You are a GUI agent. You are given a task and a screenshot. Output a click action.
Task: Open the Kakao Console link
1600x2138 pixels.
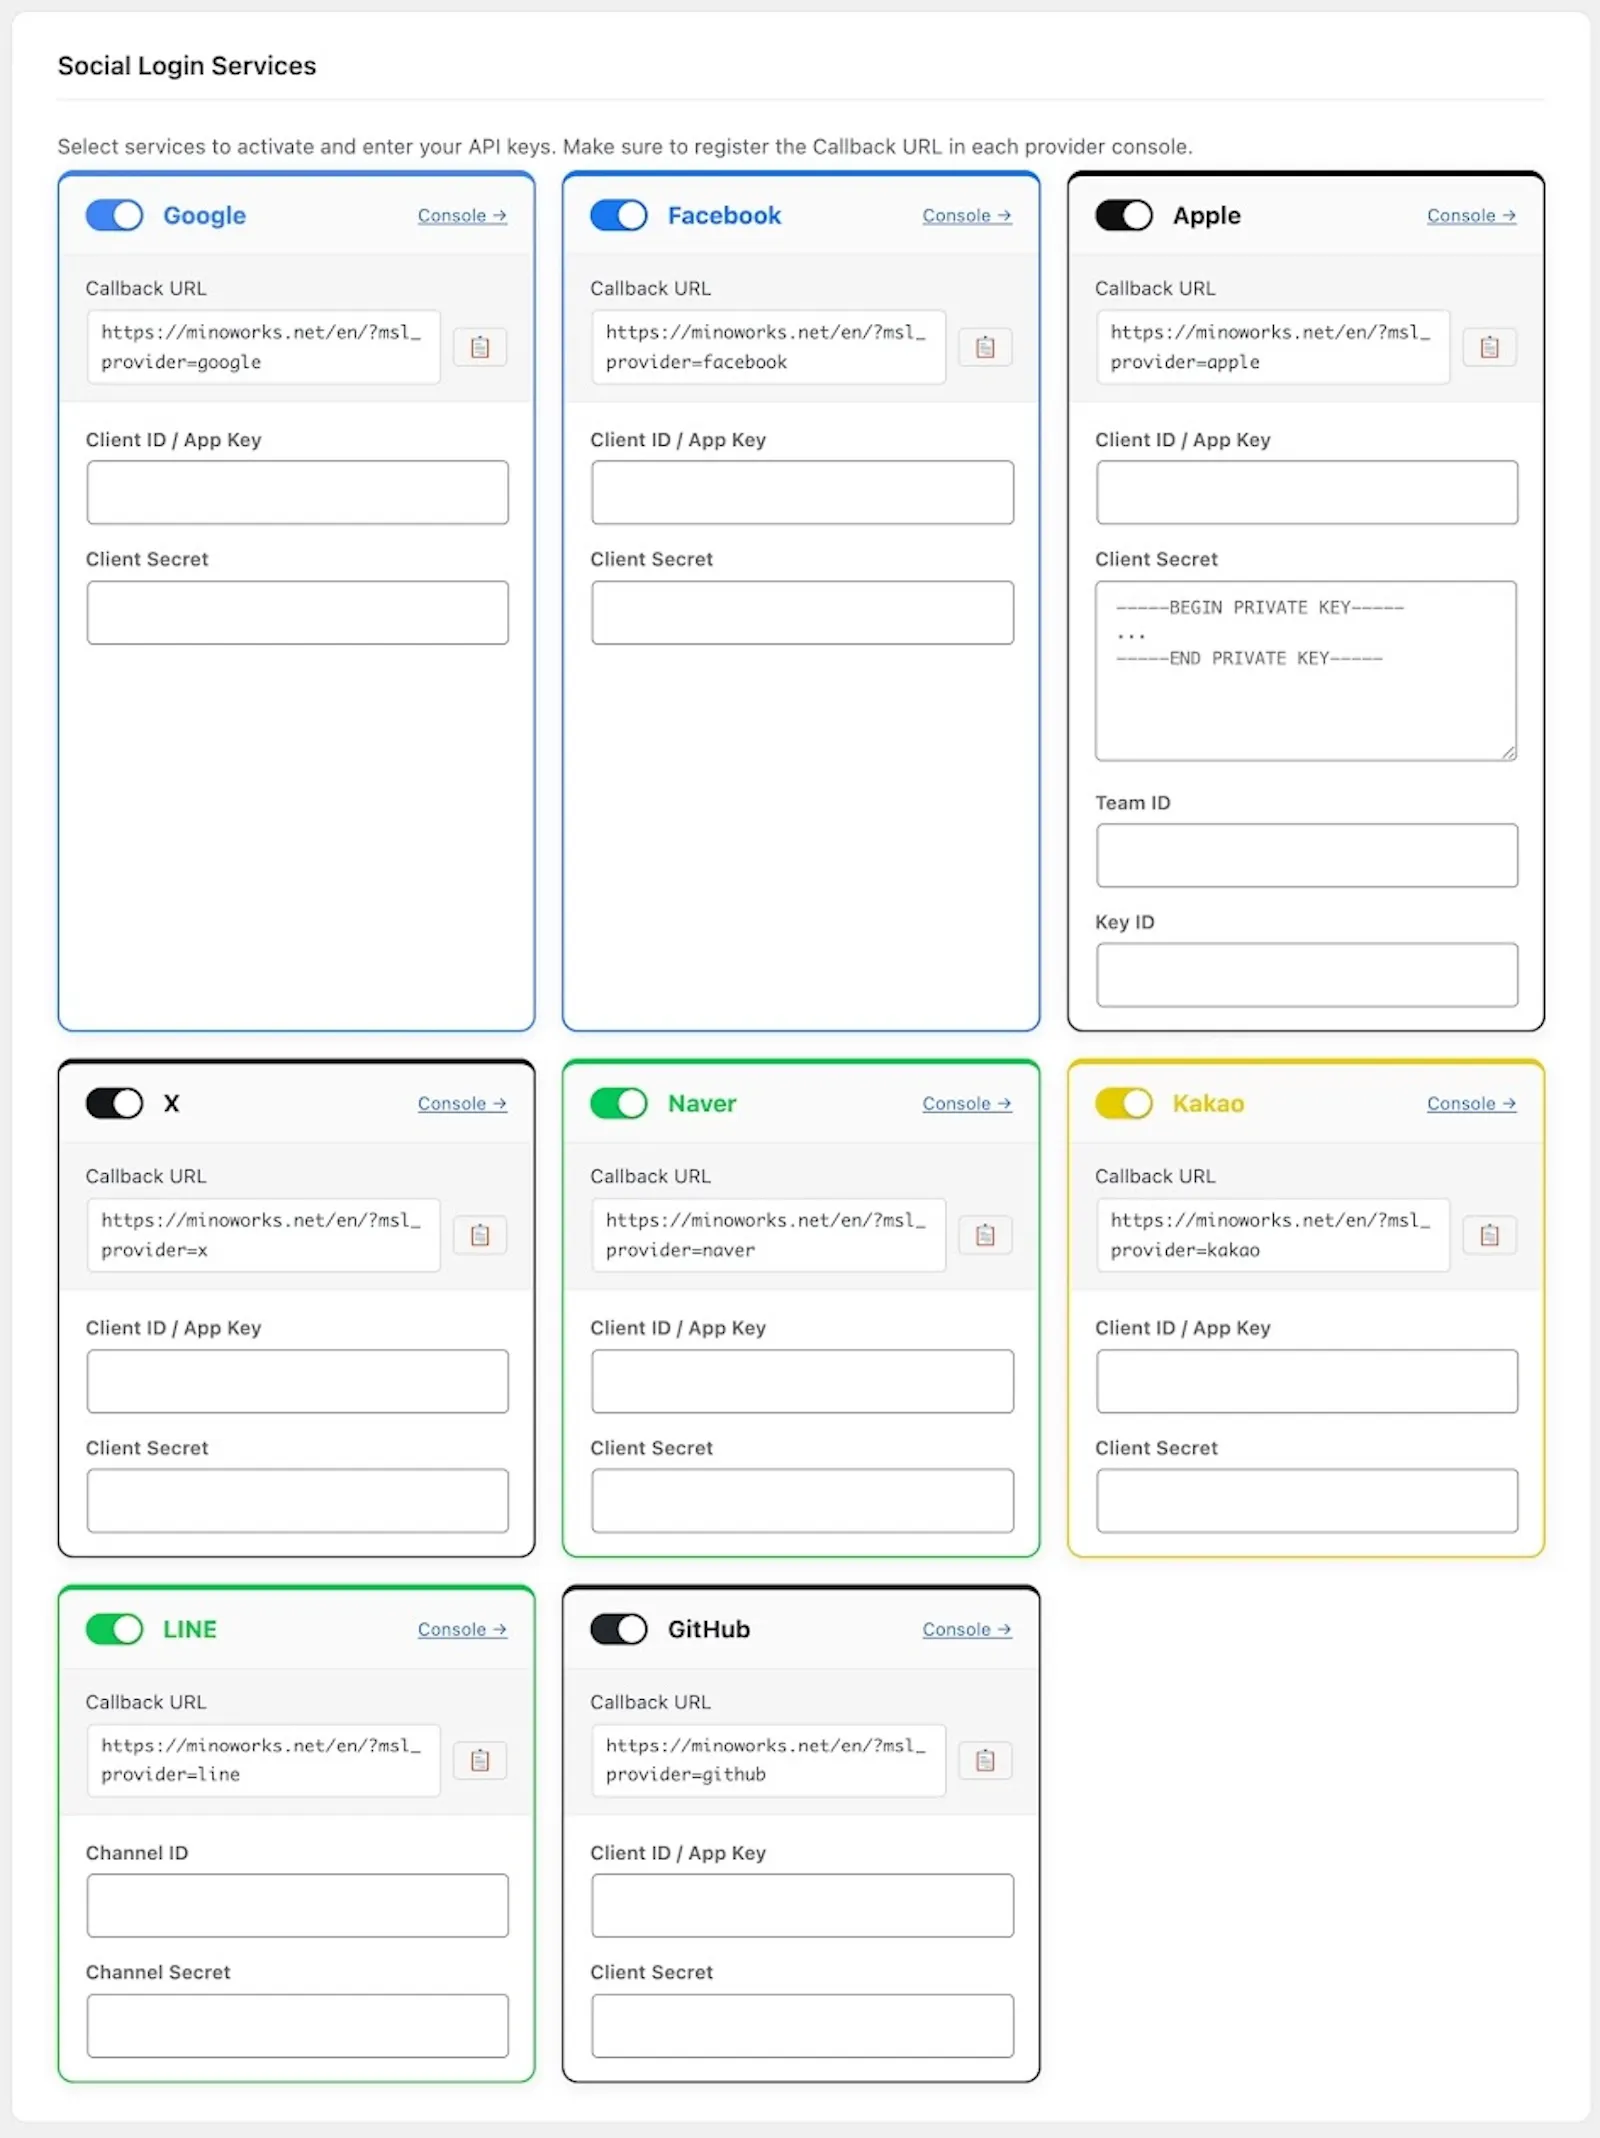[1472, 1104]
